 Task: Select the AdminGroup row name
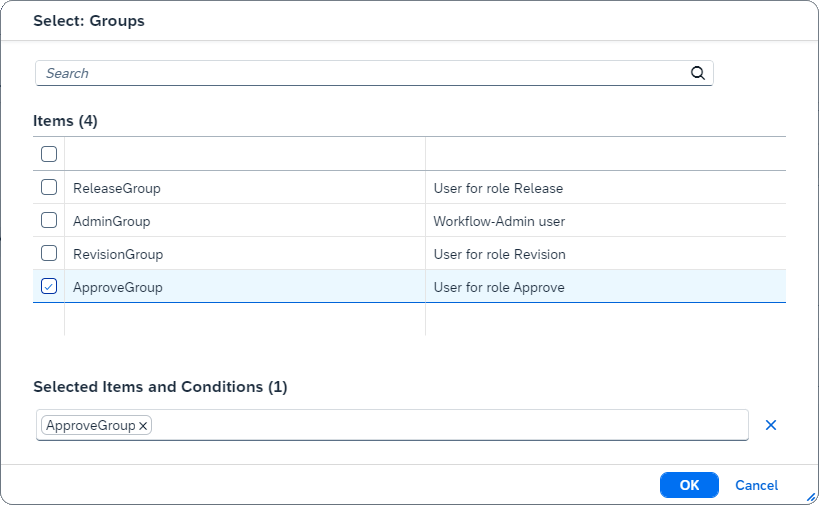point(112,221)
